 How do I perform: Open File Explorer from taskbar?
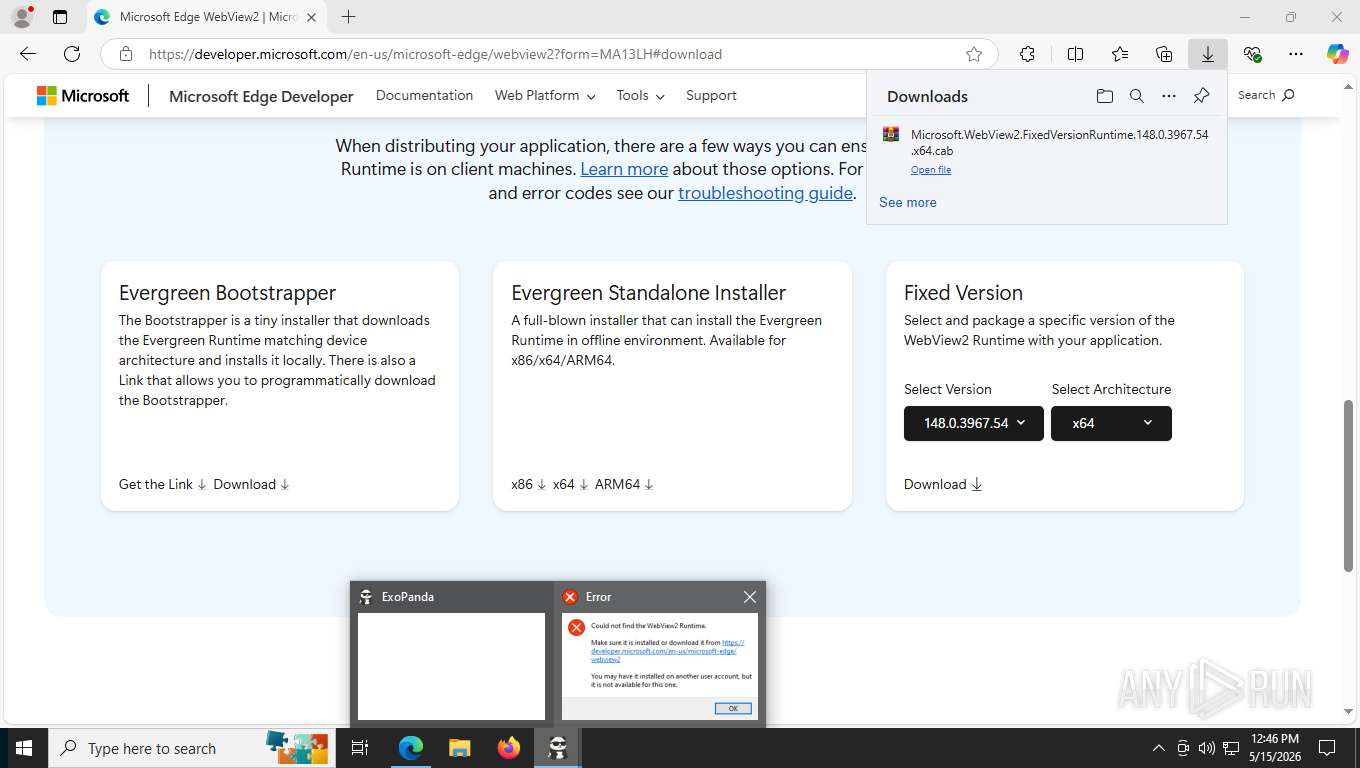[460, 748]
